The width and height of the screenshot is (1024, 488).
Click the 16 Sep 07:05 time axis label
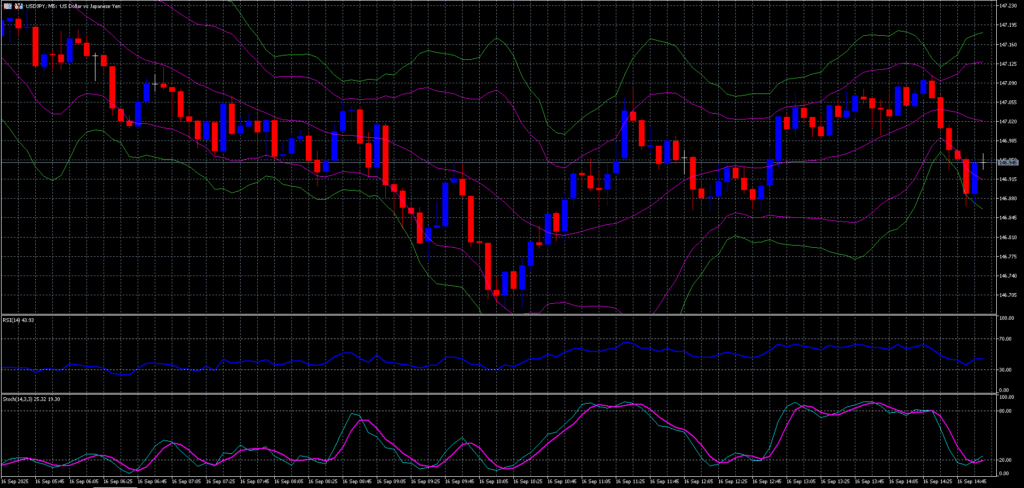click(x=188, y=481)
